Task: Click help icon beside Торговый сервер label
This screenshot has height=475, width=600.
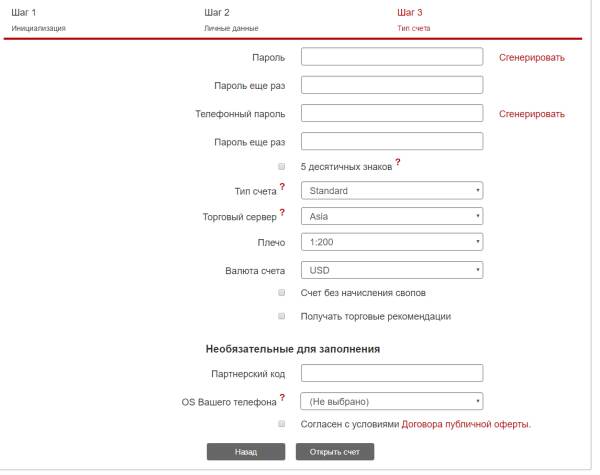Action: [x=282, y=211]
